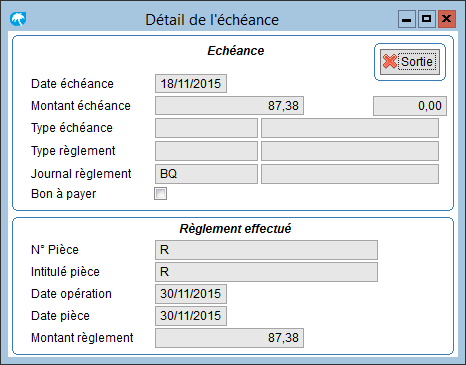Click the Type échéance label

(x=72, y=128)
